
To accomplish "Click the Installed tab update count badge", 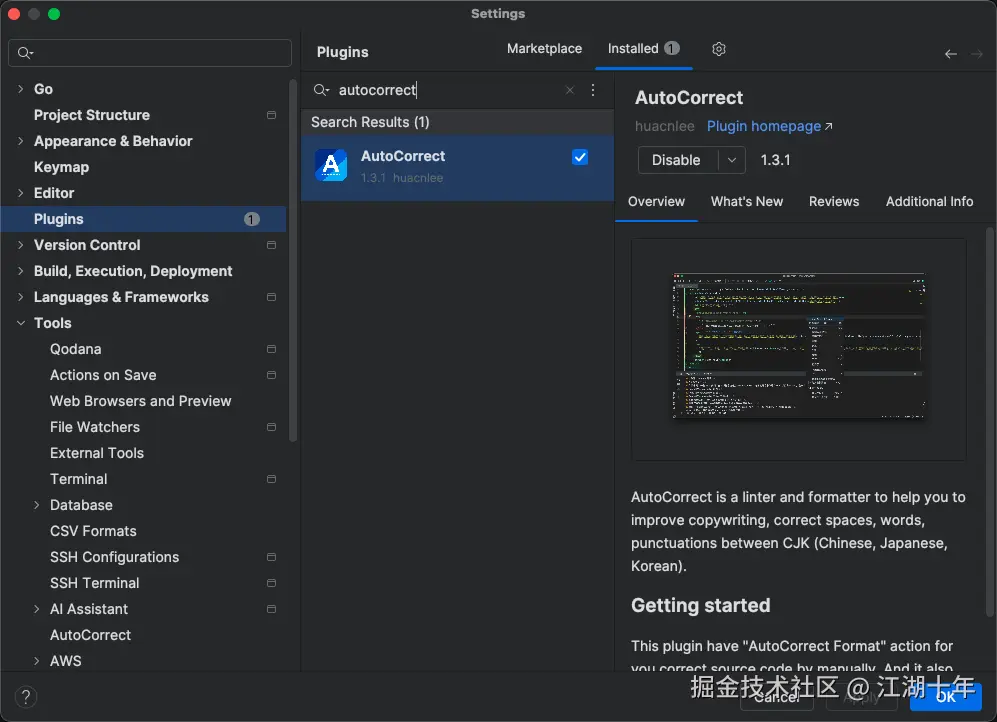I will click(x=672, y=48).
